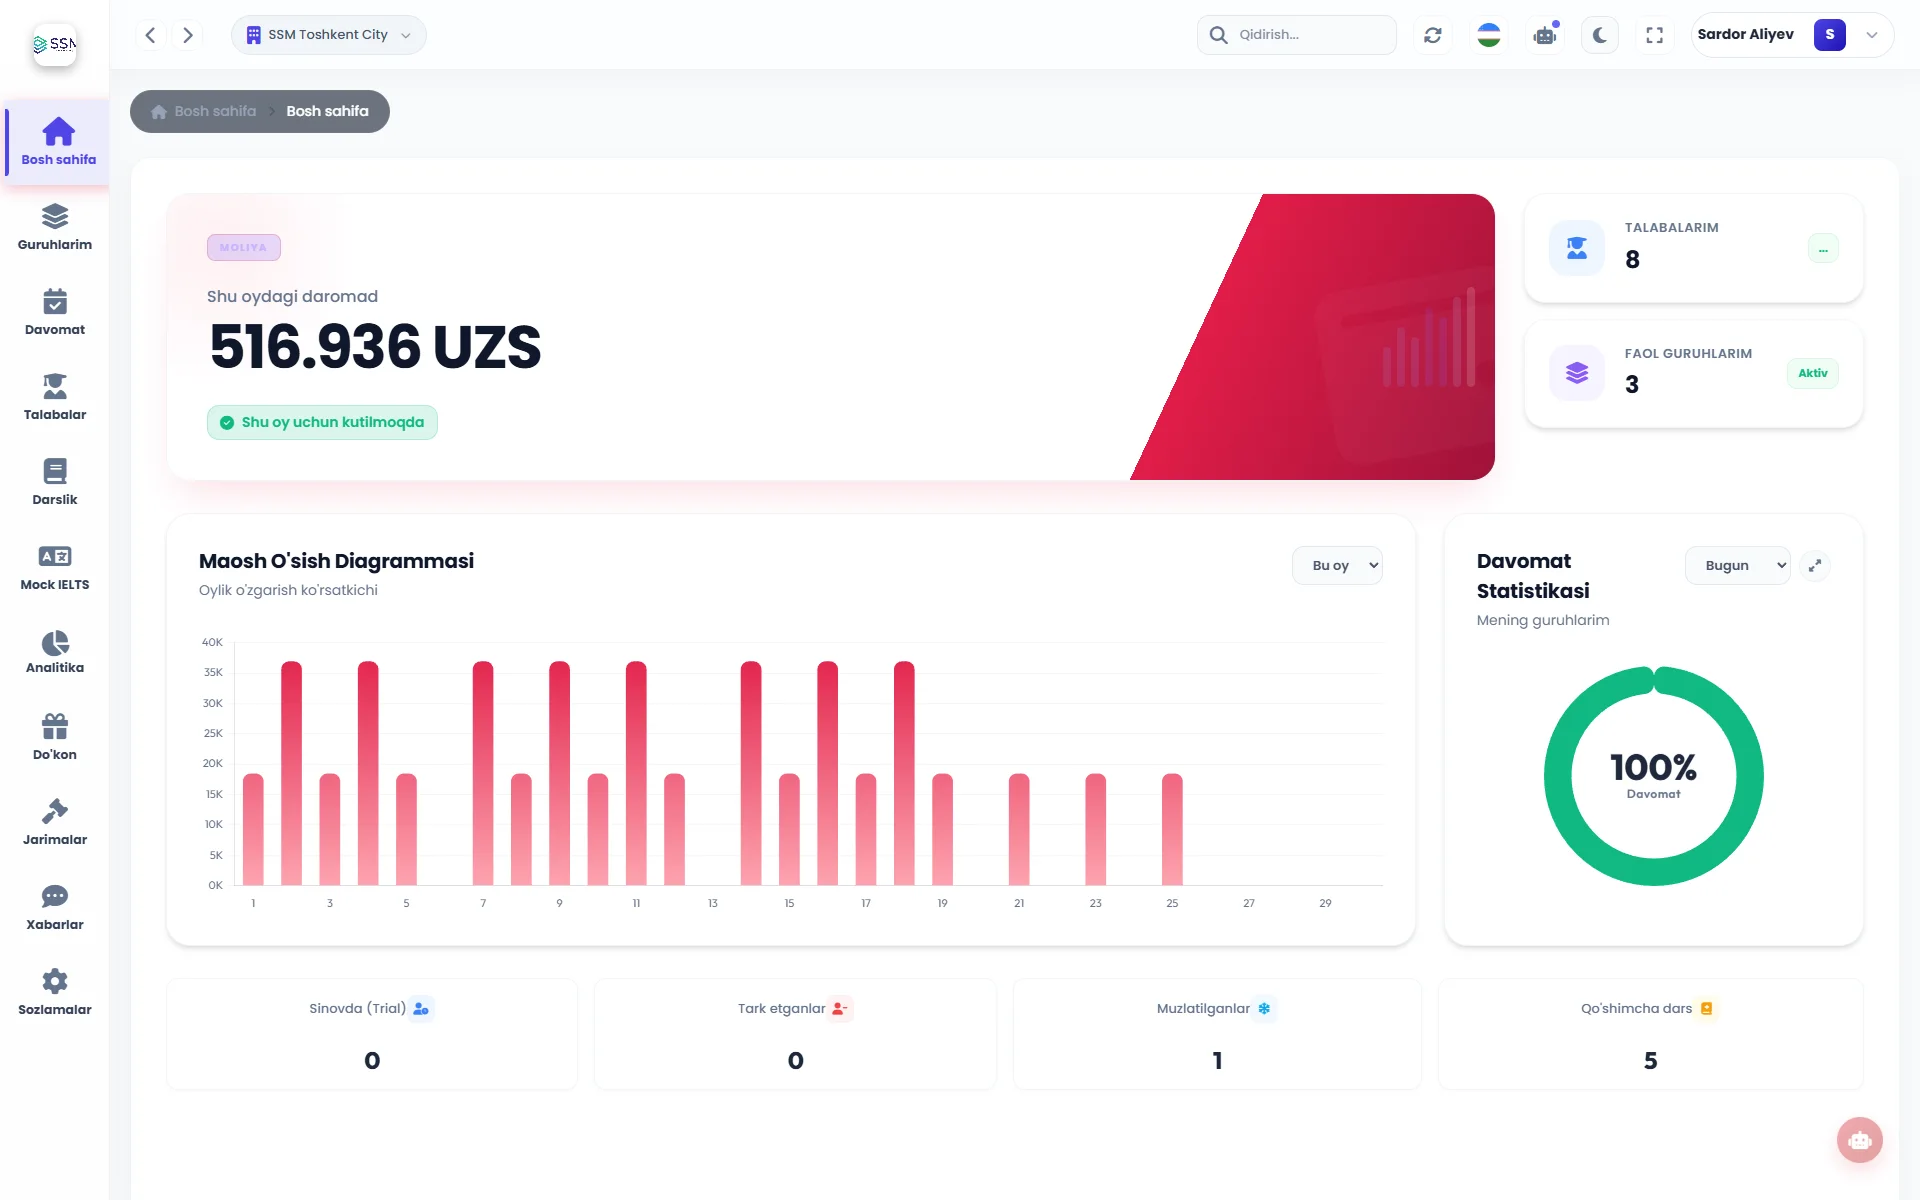The width and height of the screenshot is (1920, 1200).
Task: Select Sozlamalar in the sidebar menu
Action: 55,993
